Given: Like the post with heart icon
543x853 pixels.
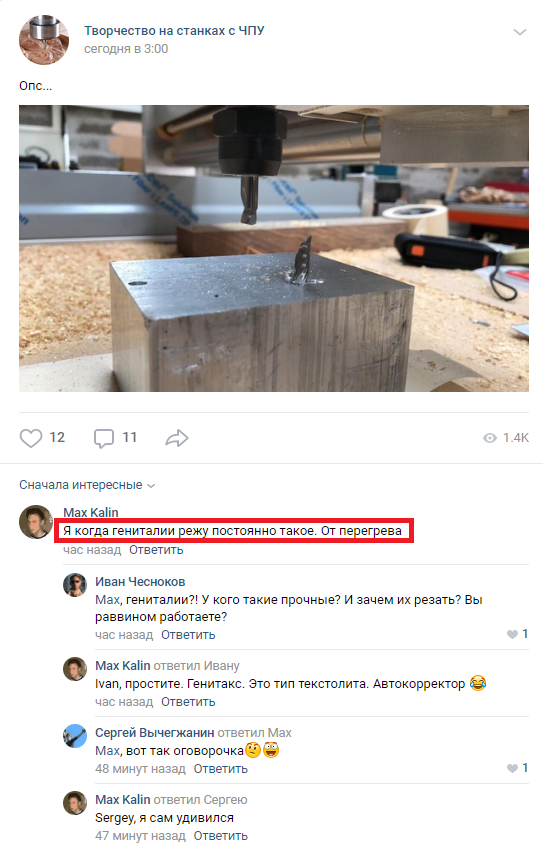Looking at the screenshot, I should pos(31,438).
